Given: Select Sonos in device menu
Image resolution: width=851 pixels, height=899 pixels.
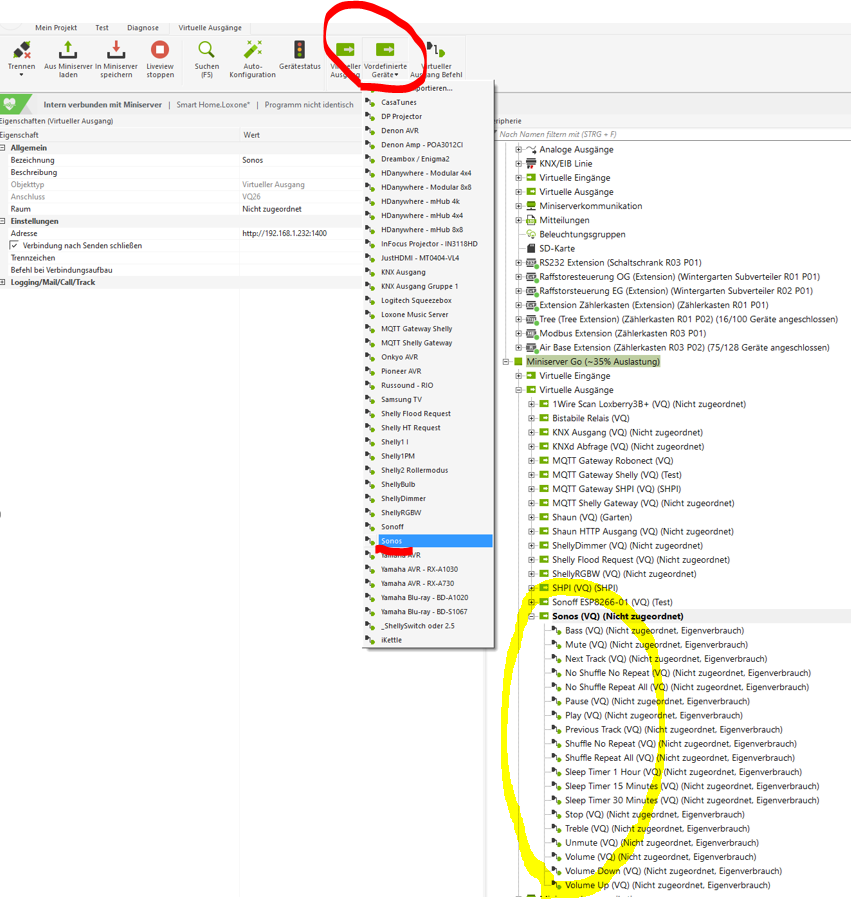Looking at the screenshot, I should pyautogui.click(x=435, y=541).
